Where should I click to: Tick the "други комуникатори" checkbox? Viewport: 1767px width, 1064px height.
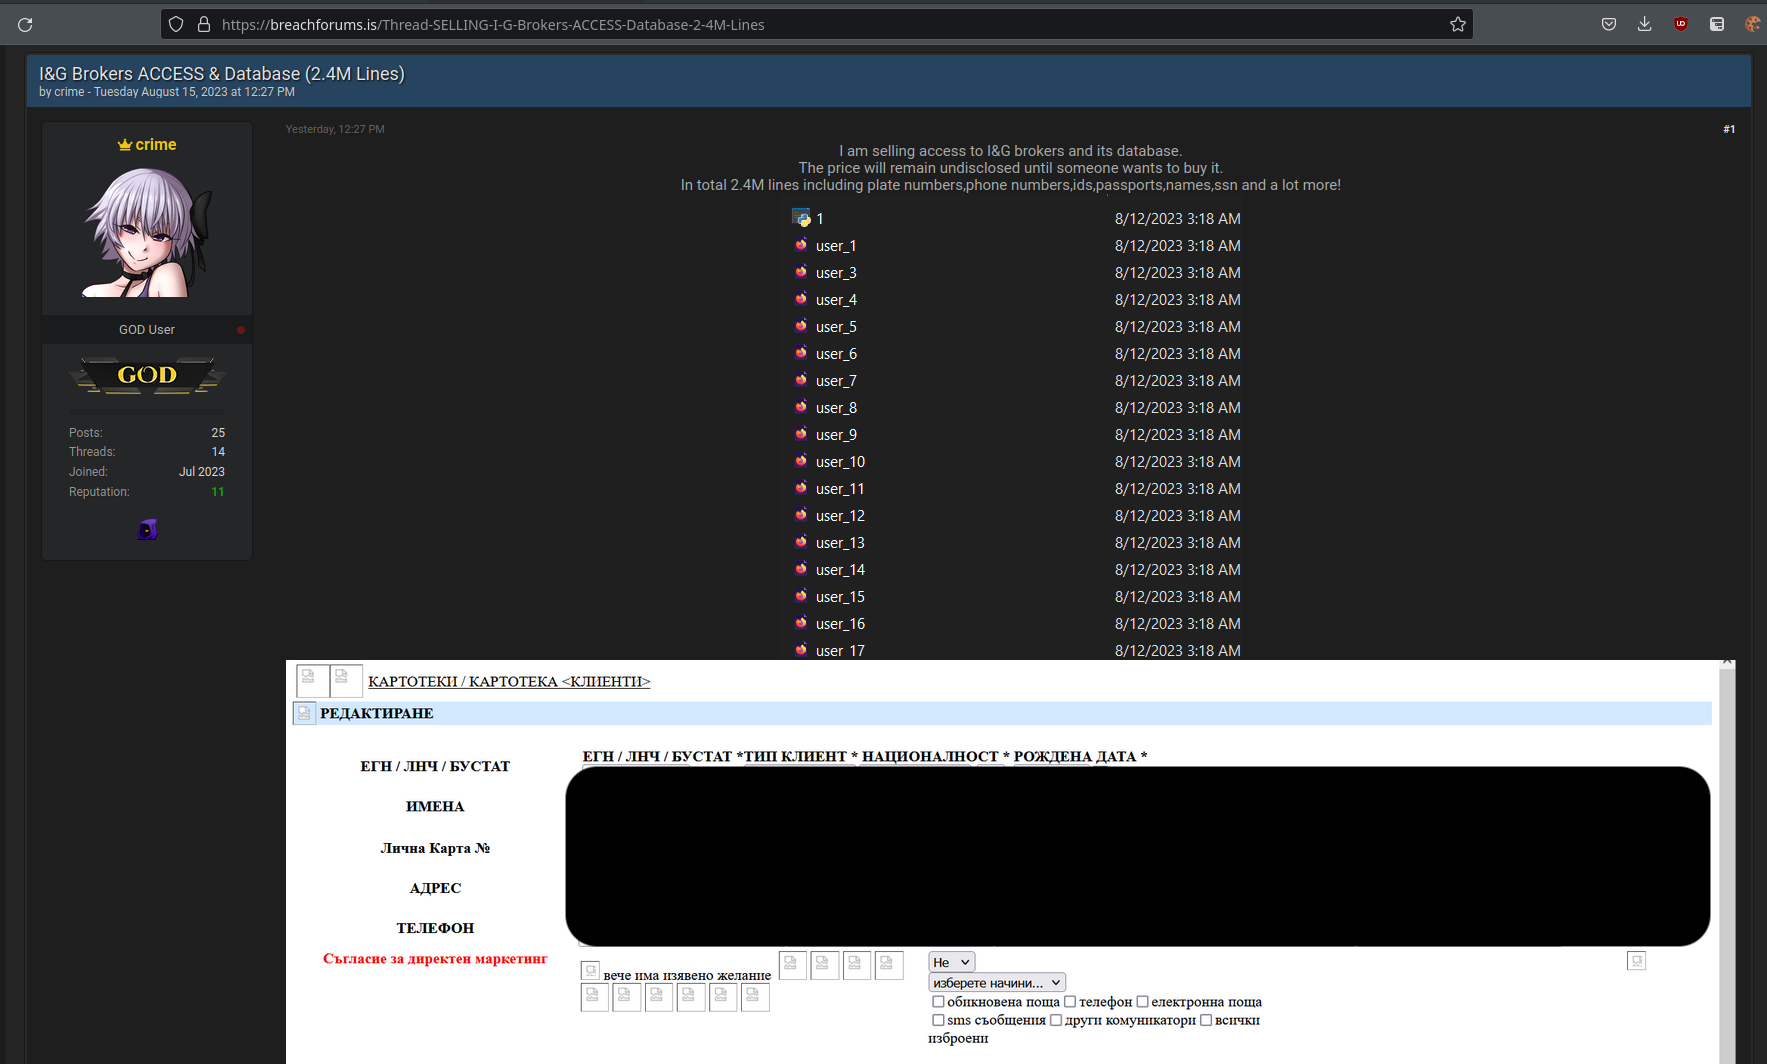click(1056, 1020)
